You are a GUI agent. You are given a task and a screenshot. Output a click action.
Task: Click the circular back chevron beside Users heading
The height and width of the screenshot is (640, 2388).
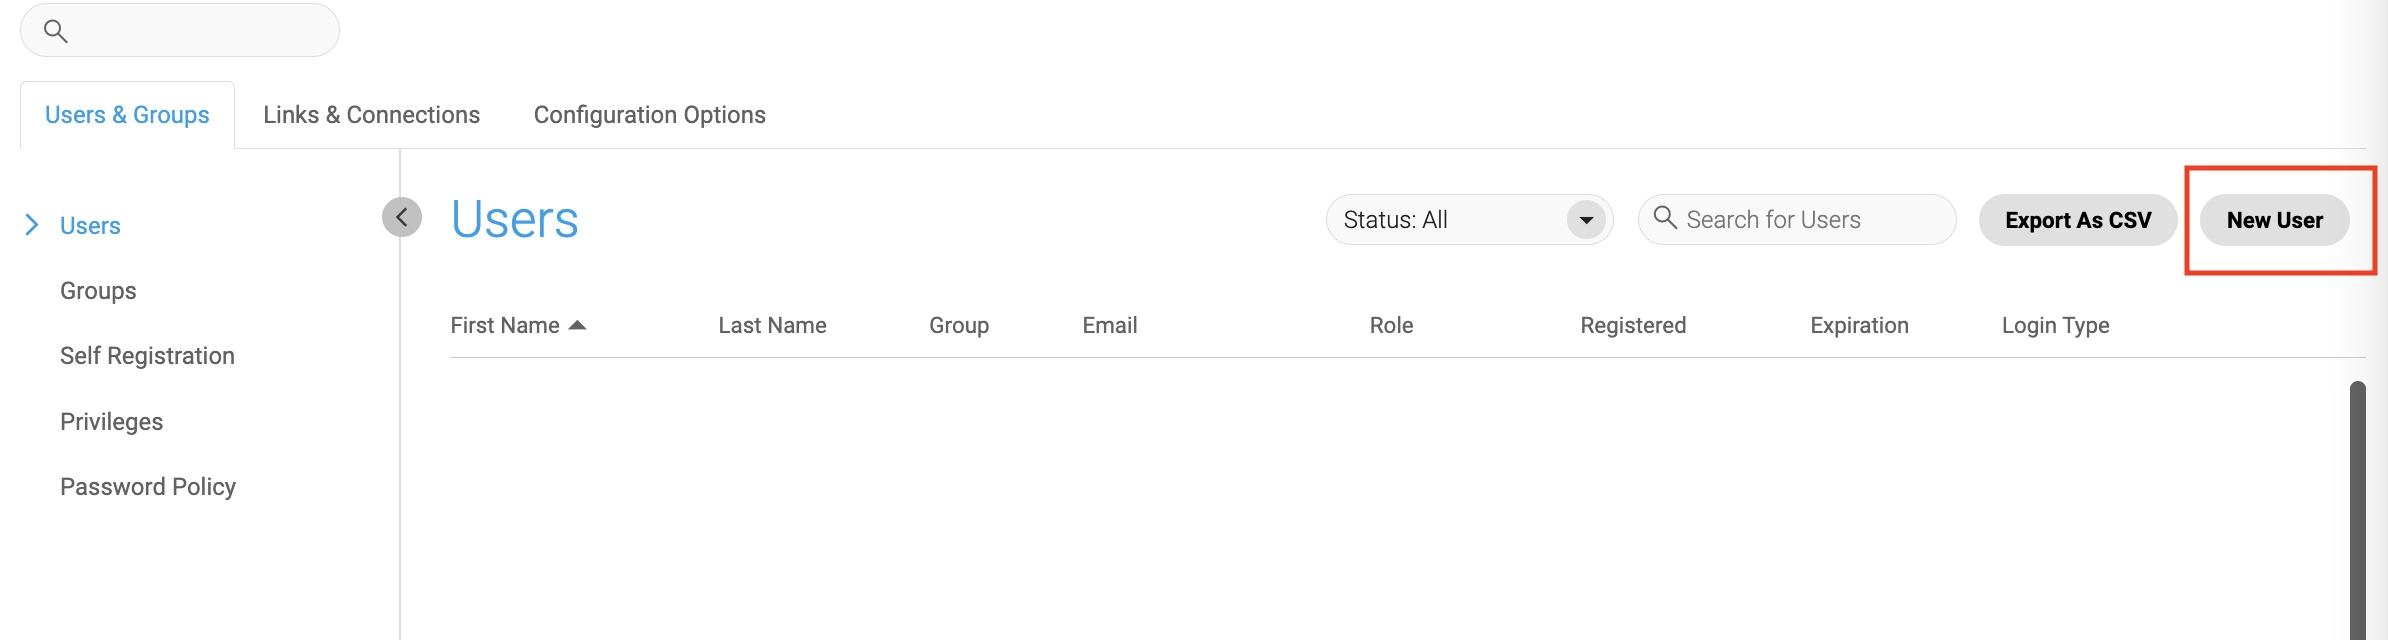click(x=400, y=216)
